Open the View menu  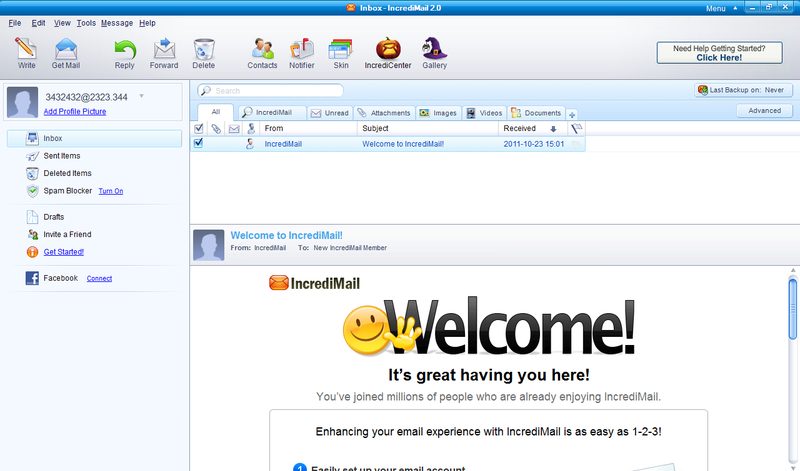[x=62, y=23]
